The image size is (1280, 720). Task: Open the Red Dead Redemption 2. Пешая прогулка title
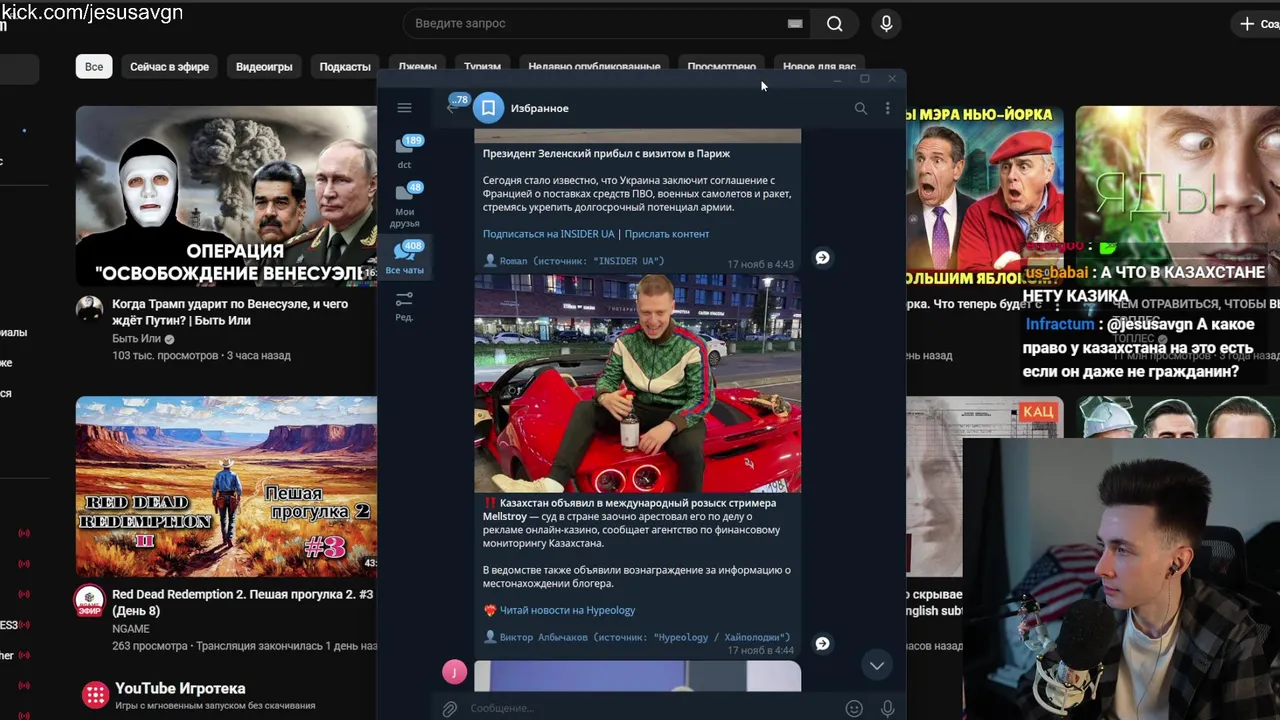(x=242, y=602)
